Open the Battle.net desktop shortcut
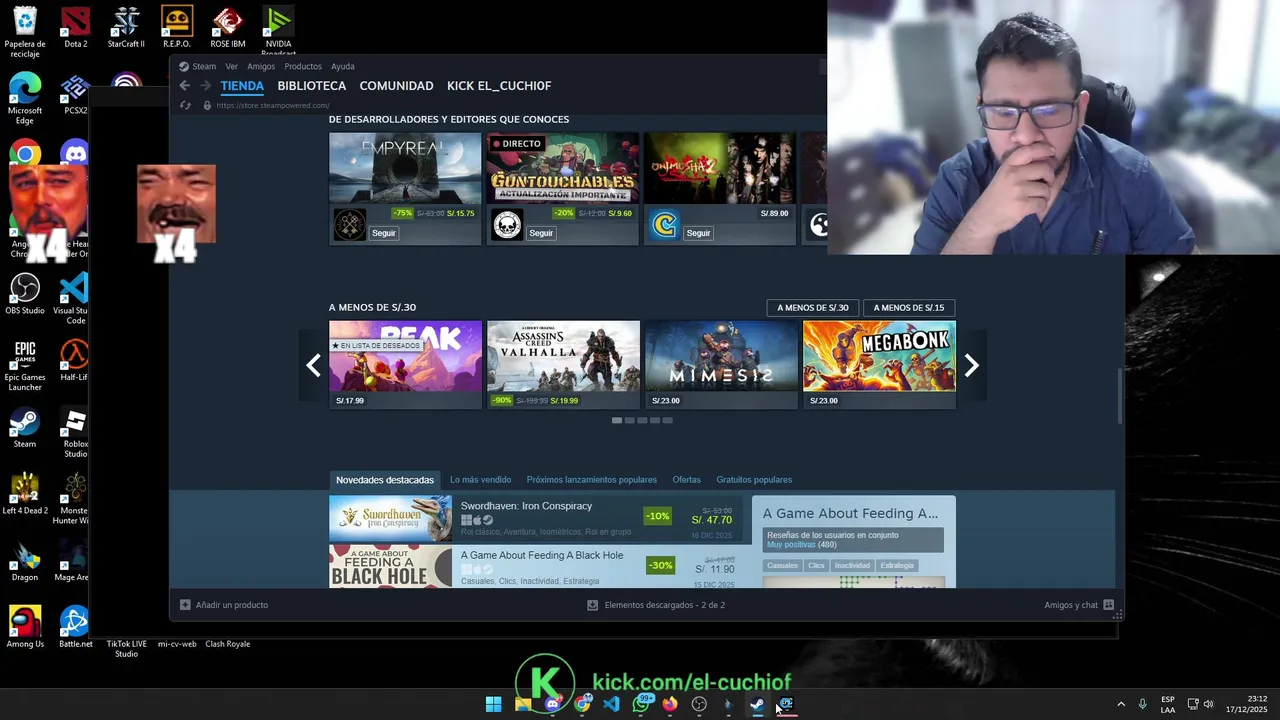This screenshot has width=1280, height=720. tap(75, 627)
